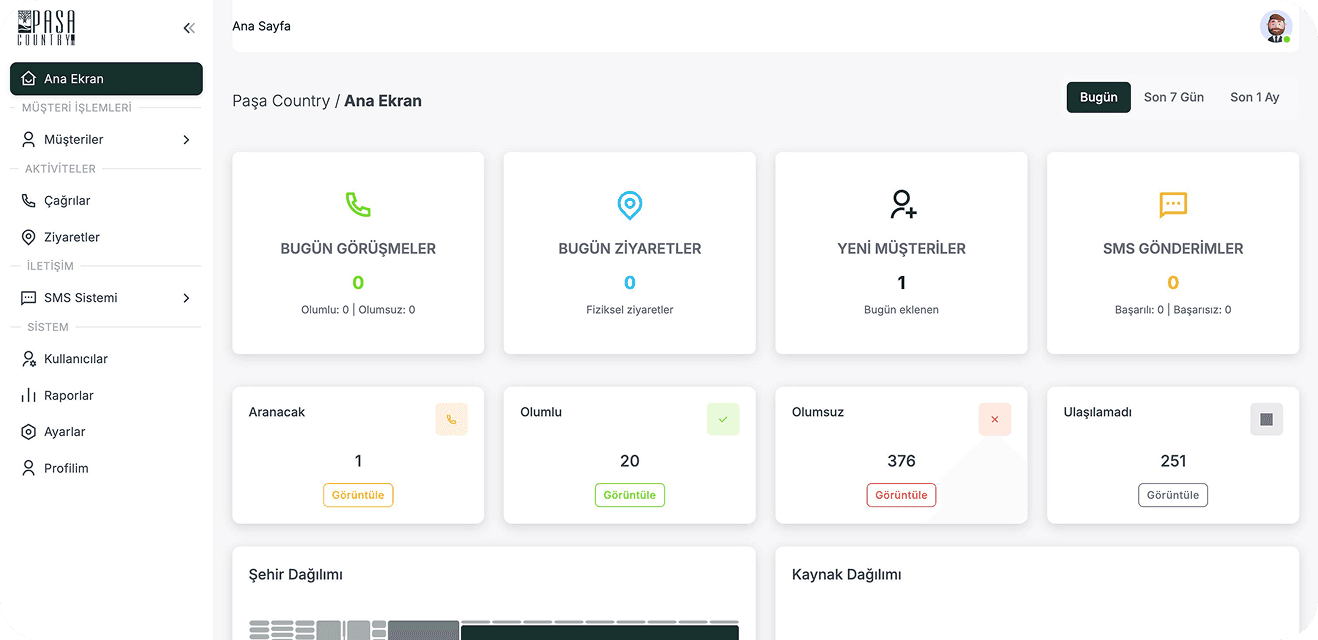Open Görüntüle under Ulaşılamadı count
This screenshot has height=640, width=1318.
1172,494
